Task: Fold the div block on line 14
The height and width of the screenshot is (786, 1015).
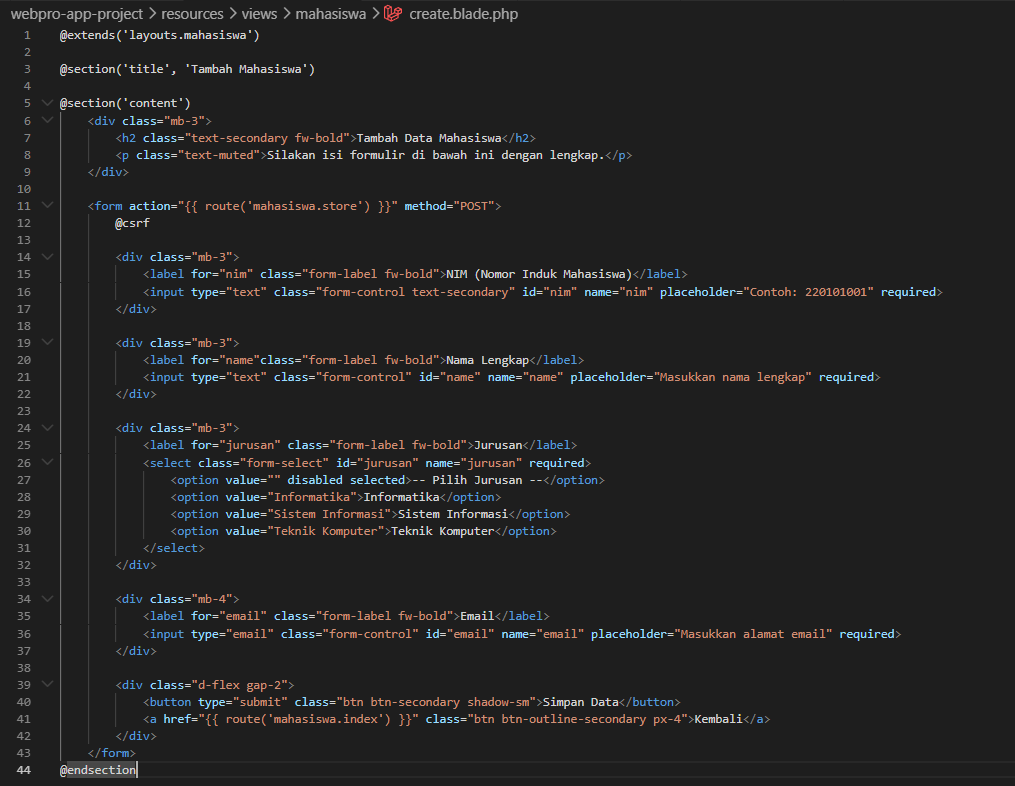Action: point(47,257)
